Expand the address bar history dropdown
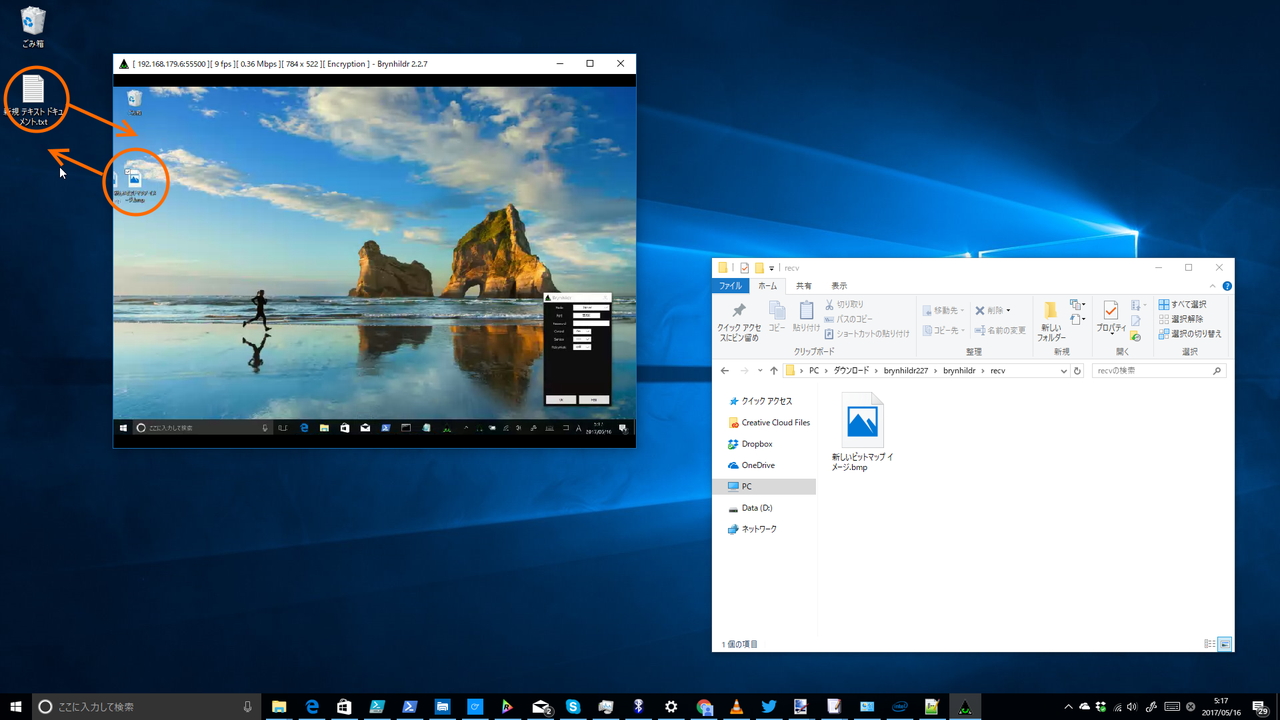Screen dimensions: 1280x720 coord(1063,371)
